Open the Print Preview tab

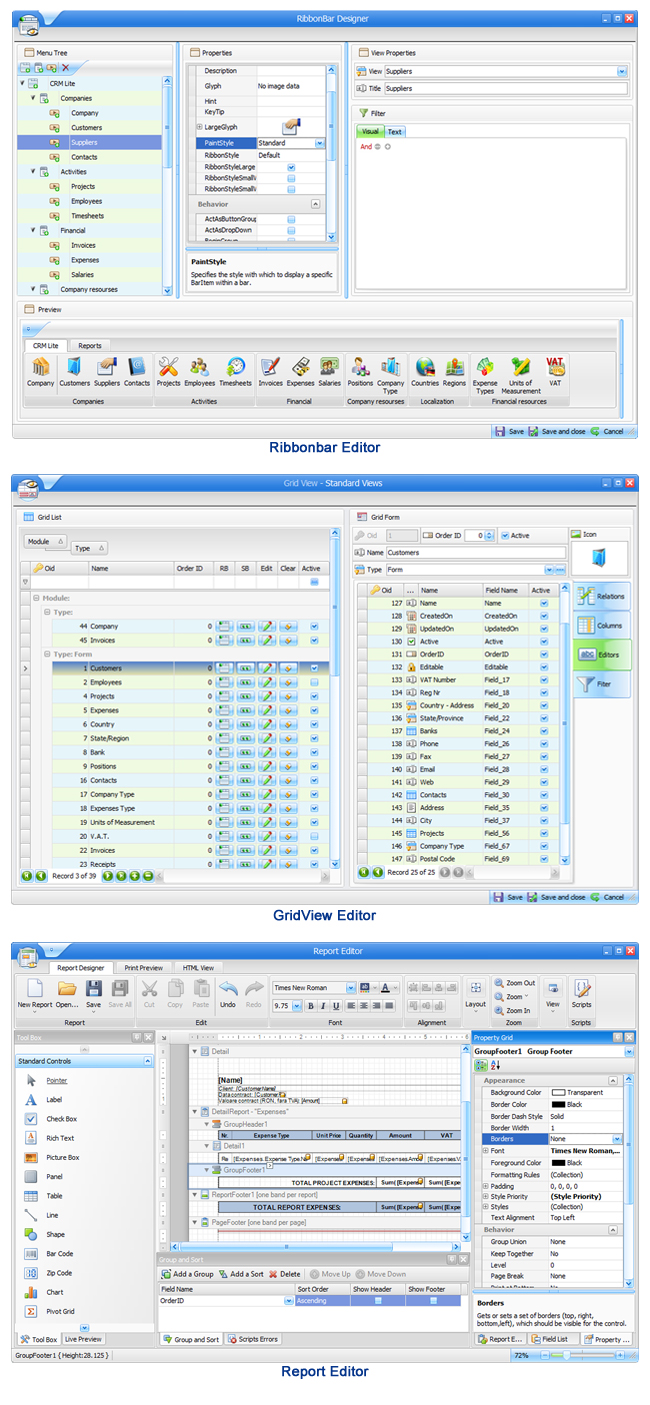[x=143, y=967]
